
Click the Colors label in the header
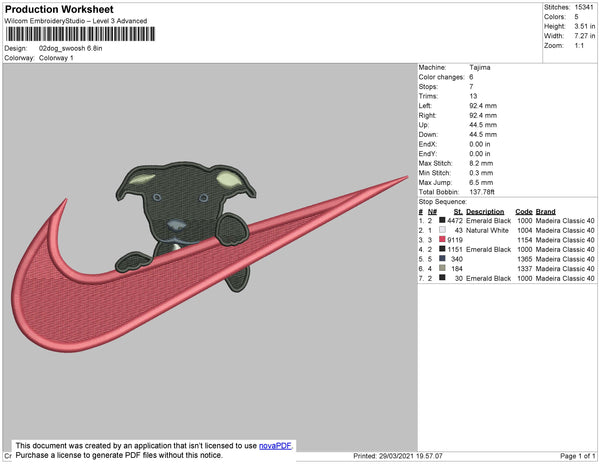point(555,17)
